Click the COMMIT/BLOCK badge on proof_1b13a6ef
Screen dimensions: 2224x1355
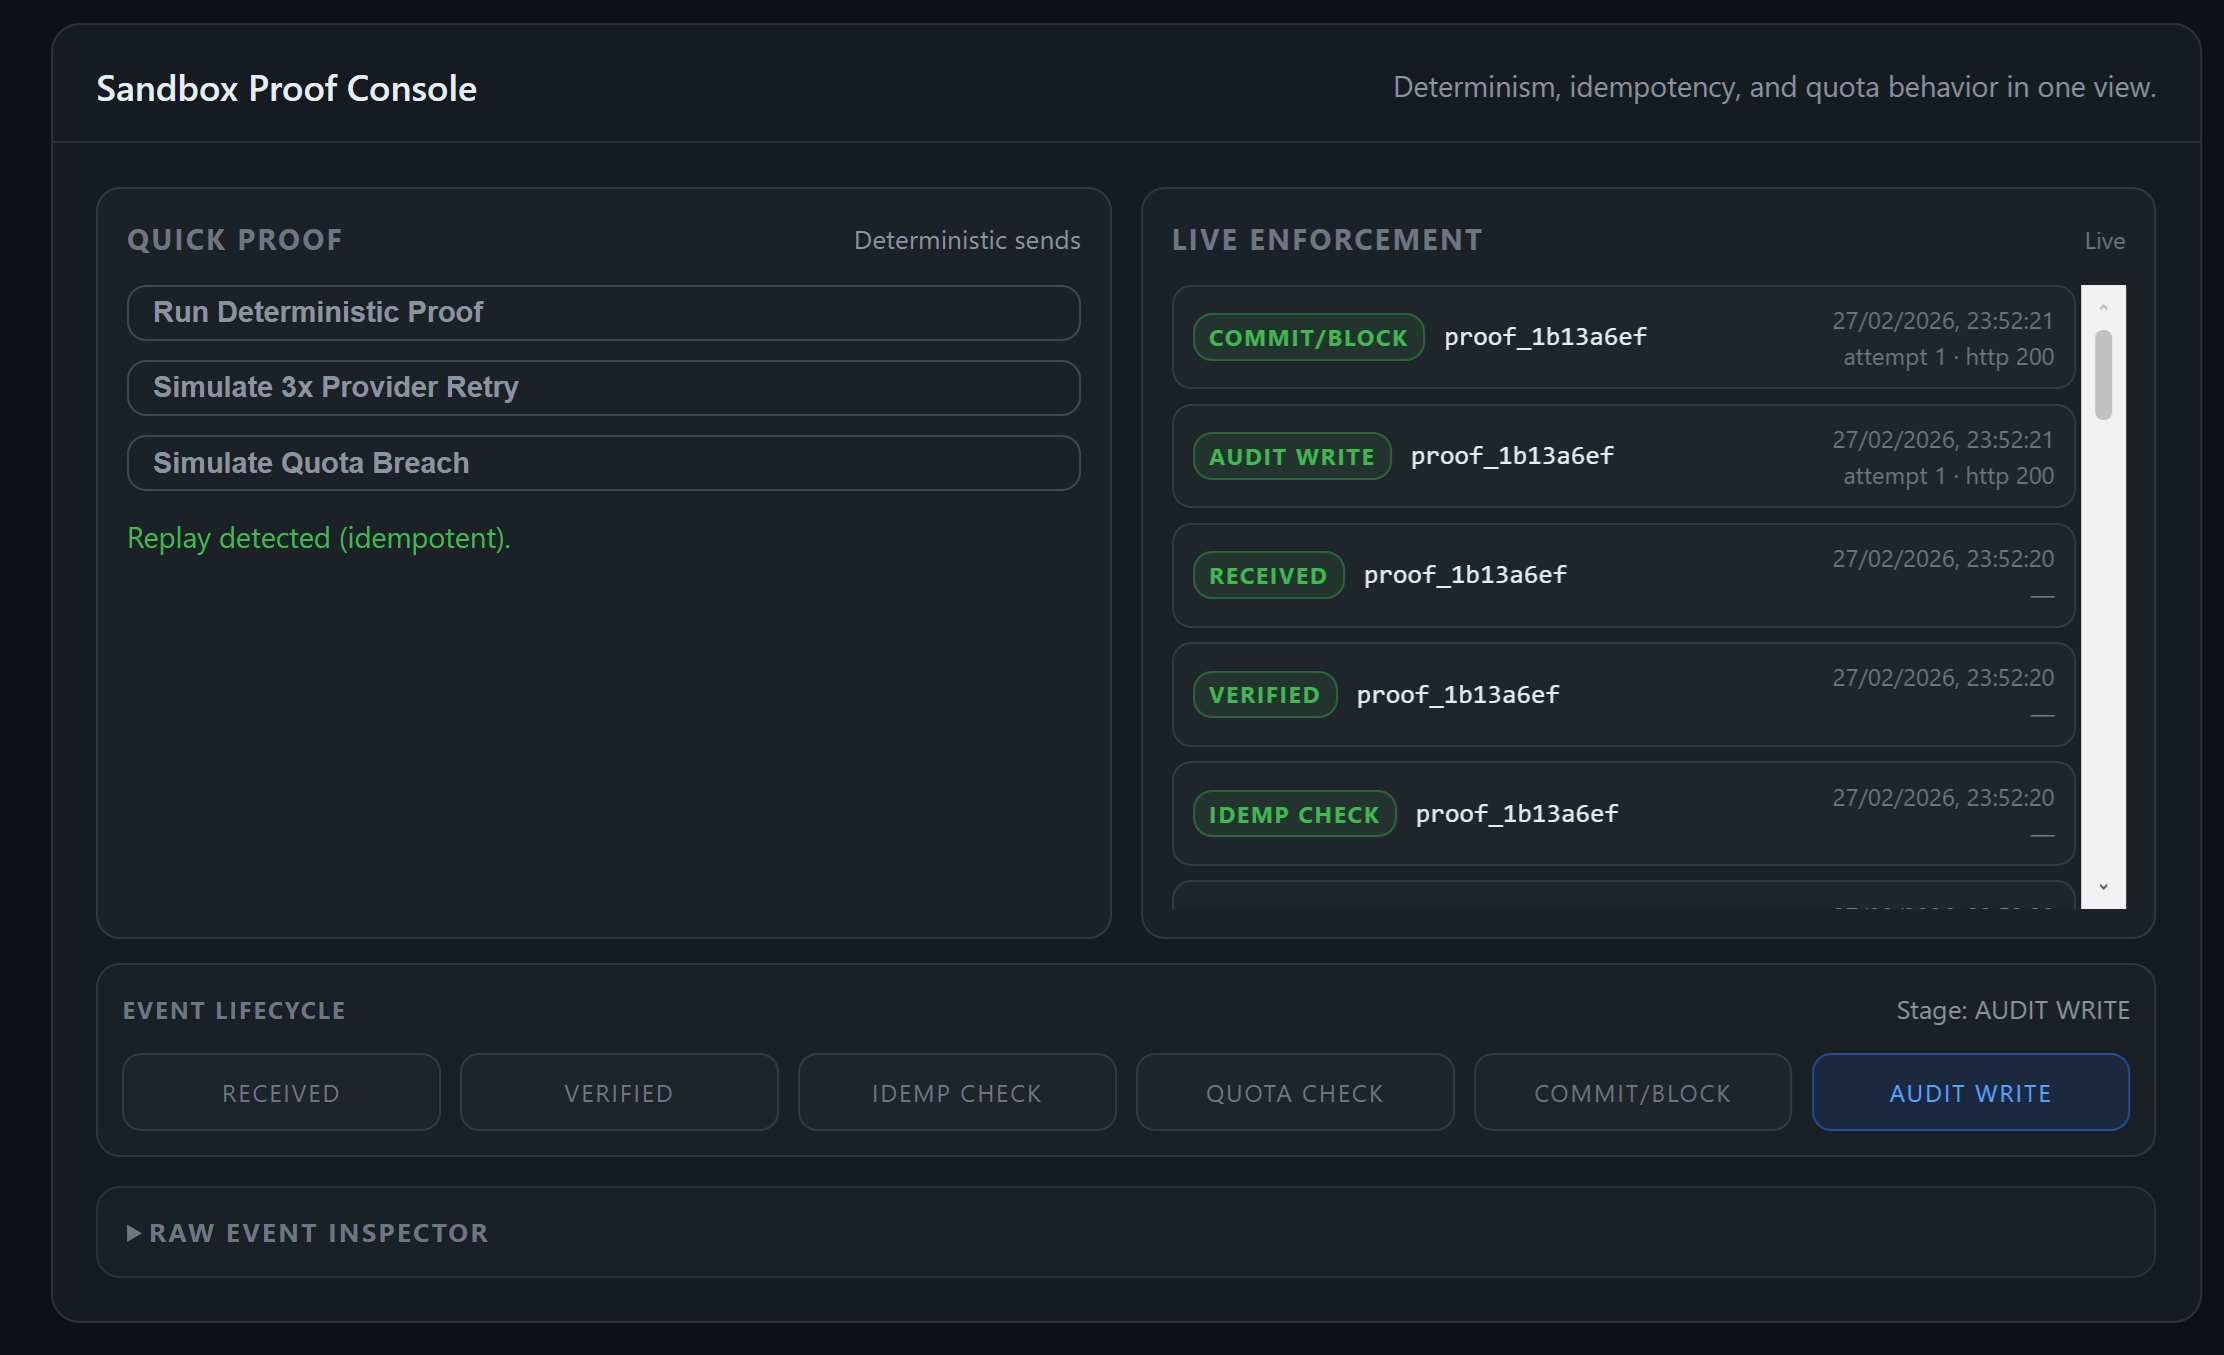[x=1308, y=337]
